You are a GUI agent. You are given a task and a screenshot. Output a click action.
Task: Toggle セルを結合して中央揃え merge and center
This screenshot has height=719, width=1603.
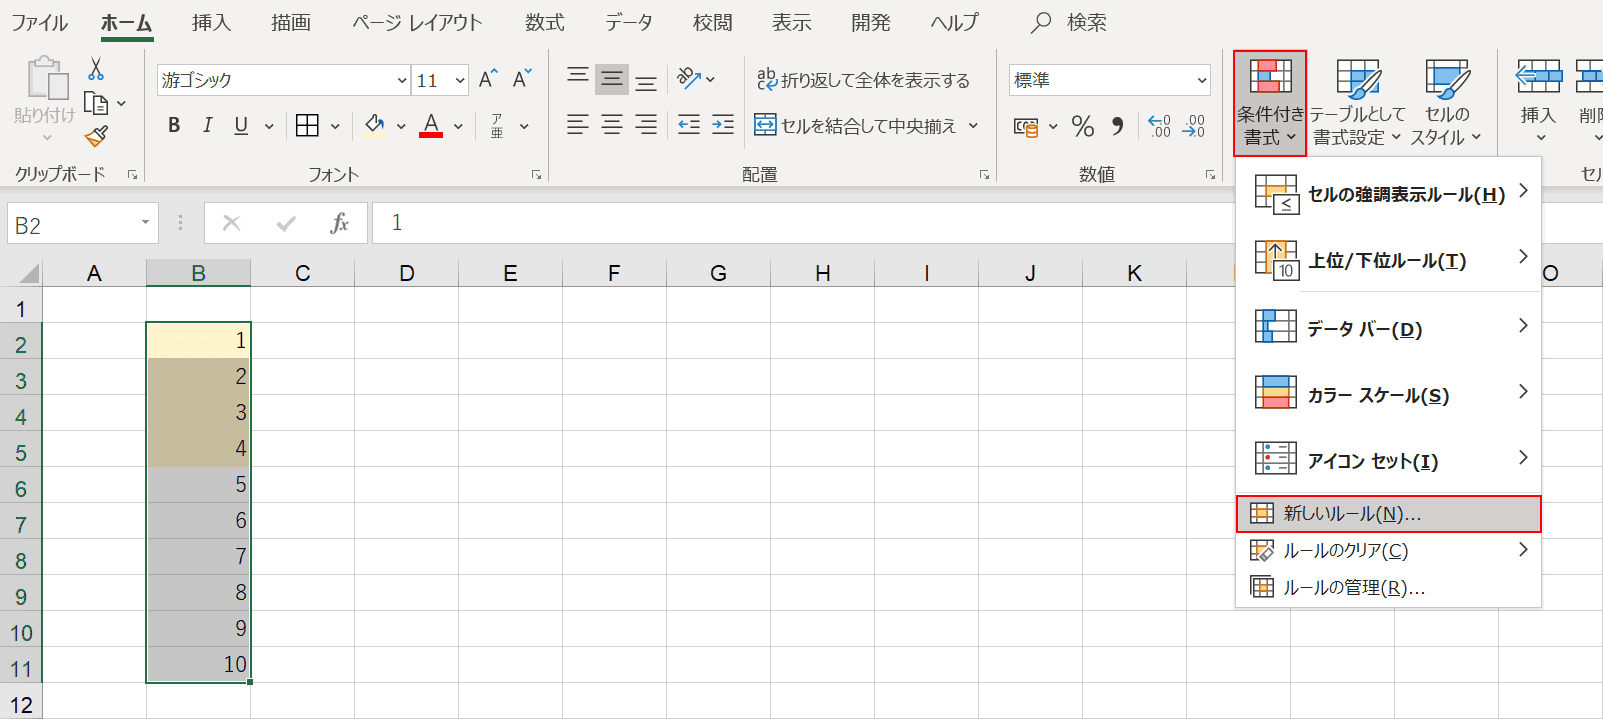click(855, 126)
